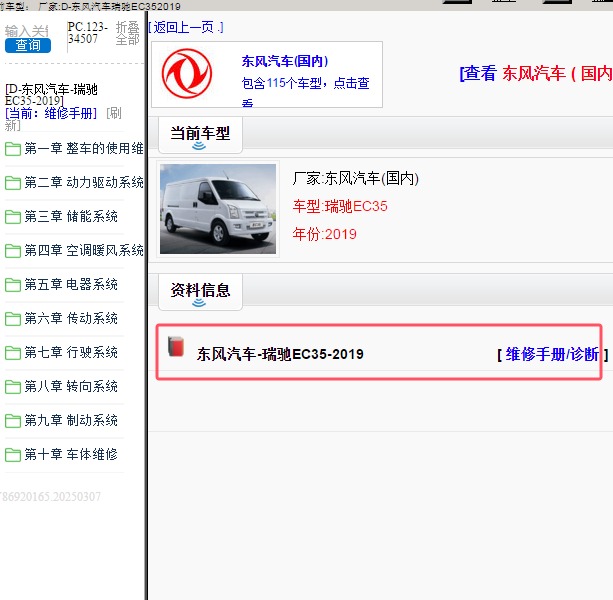Focus the keyword input field 输入关键
Viewport: 613px width, 600px height.
27,31
